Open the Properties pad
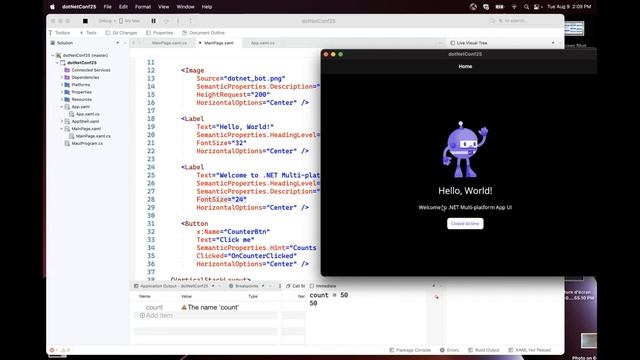The height and width of the screenshot is (360, 640). (x=160, y=33)
